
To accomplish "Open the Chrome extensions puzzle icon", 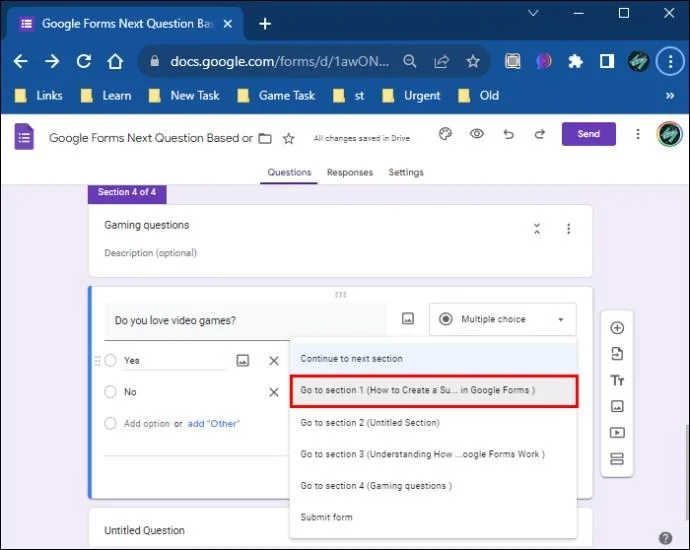I will click(575, 61).
